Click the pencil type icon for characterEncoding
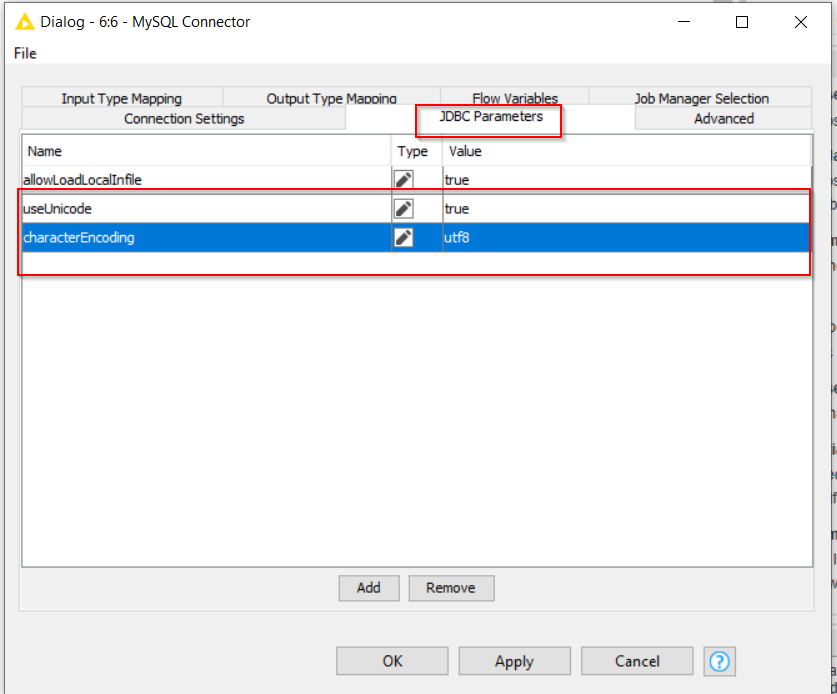 pyautogui.click(x=404, y=237)
